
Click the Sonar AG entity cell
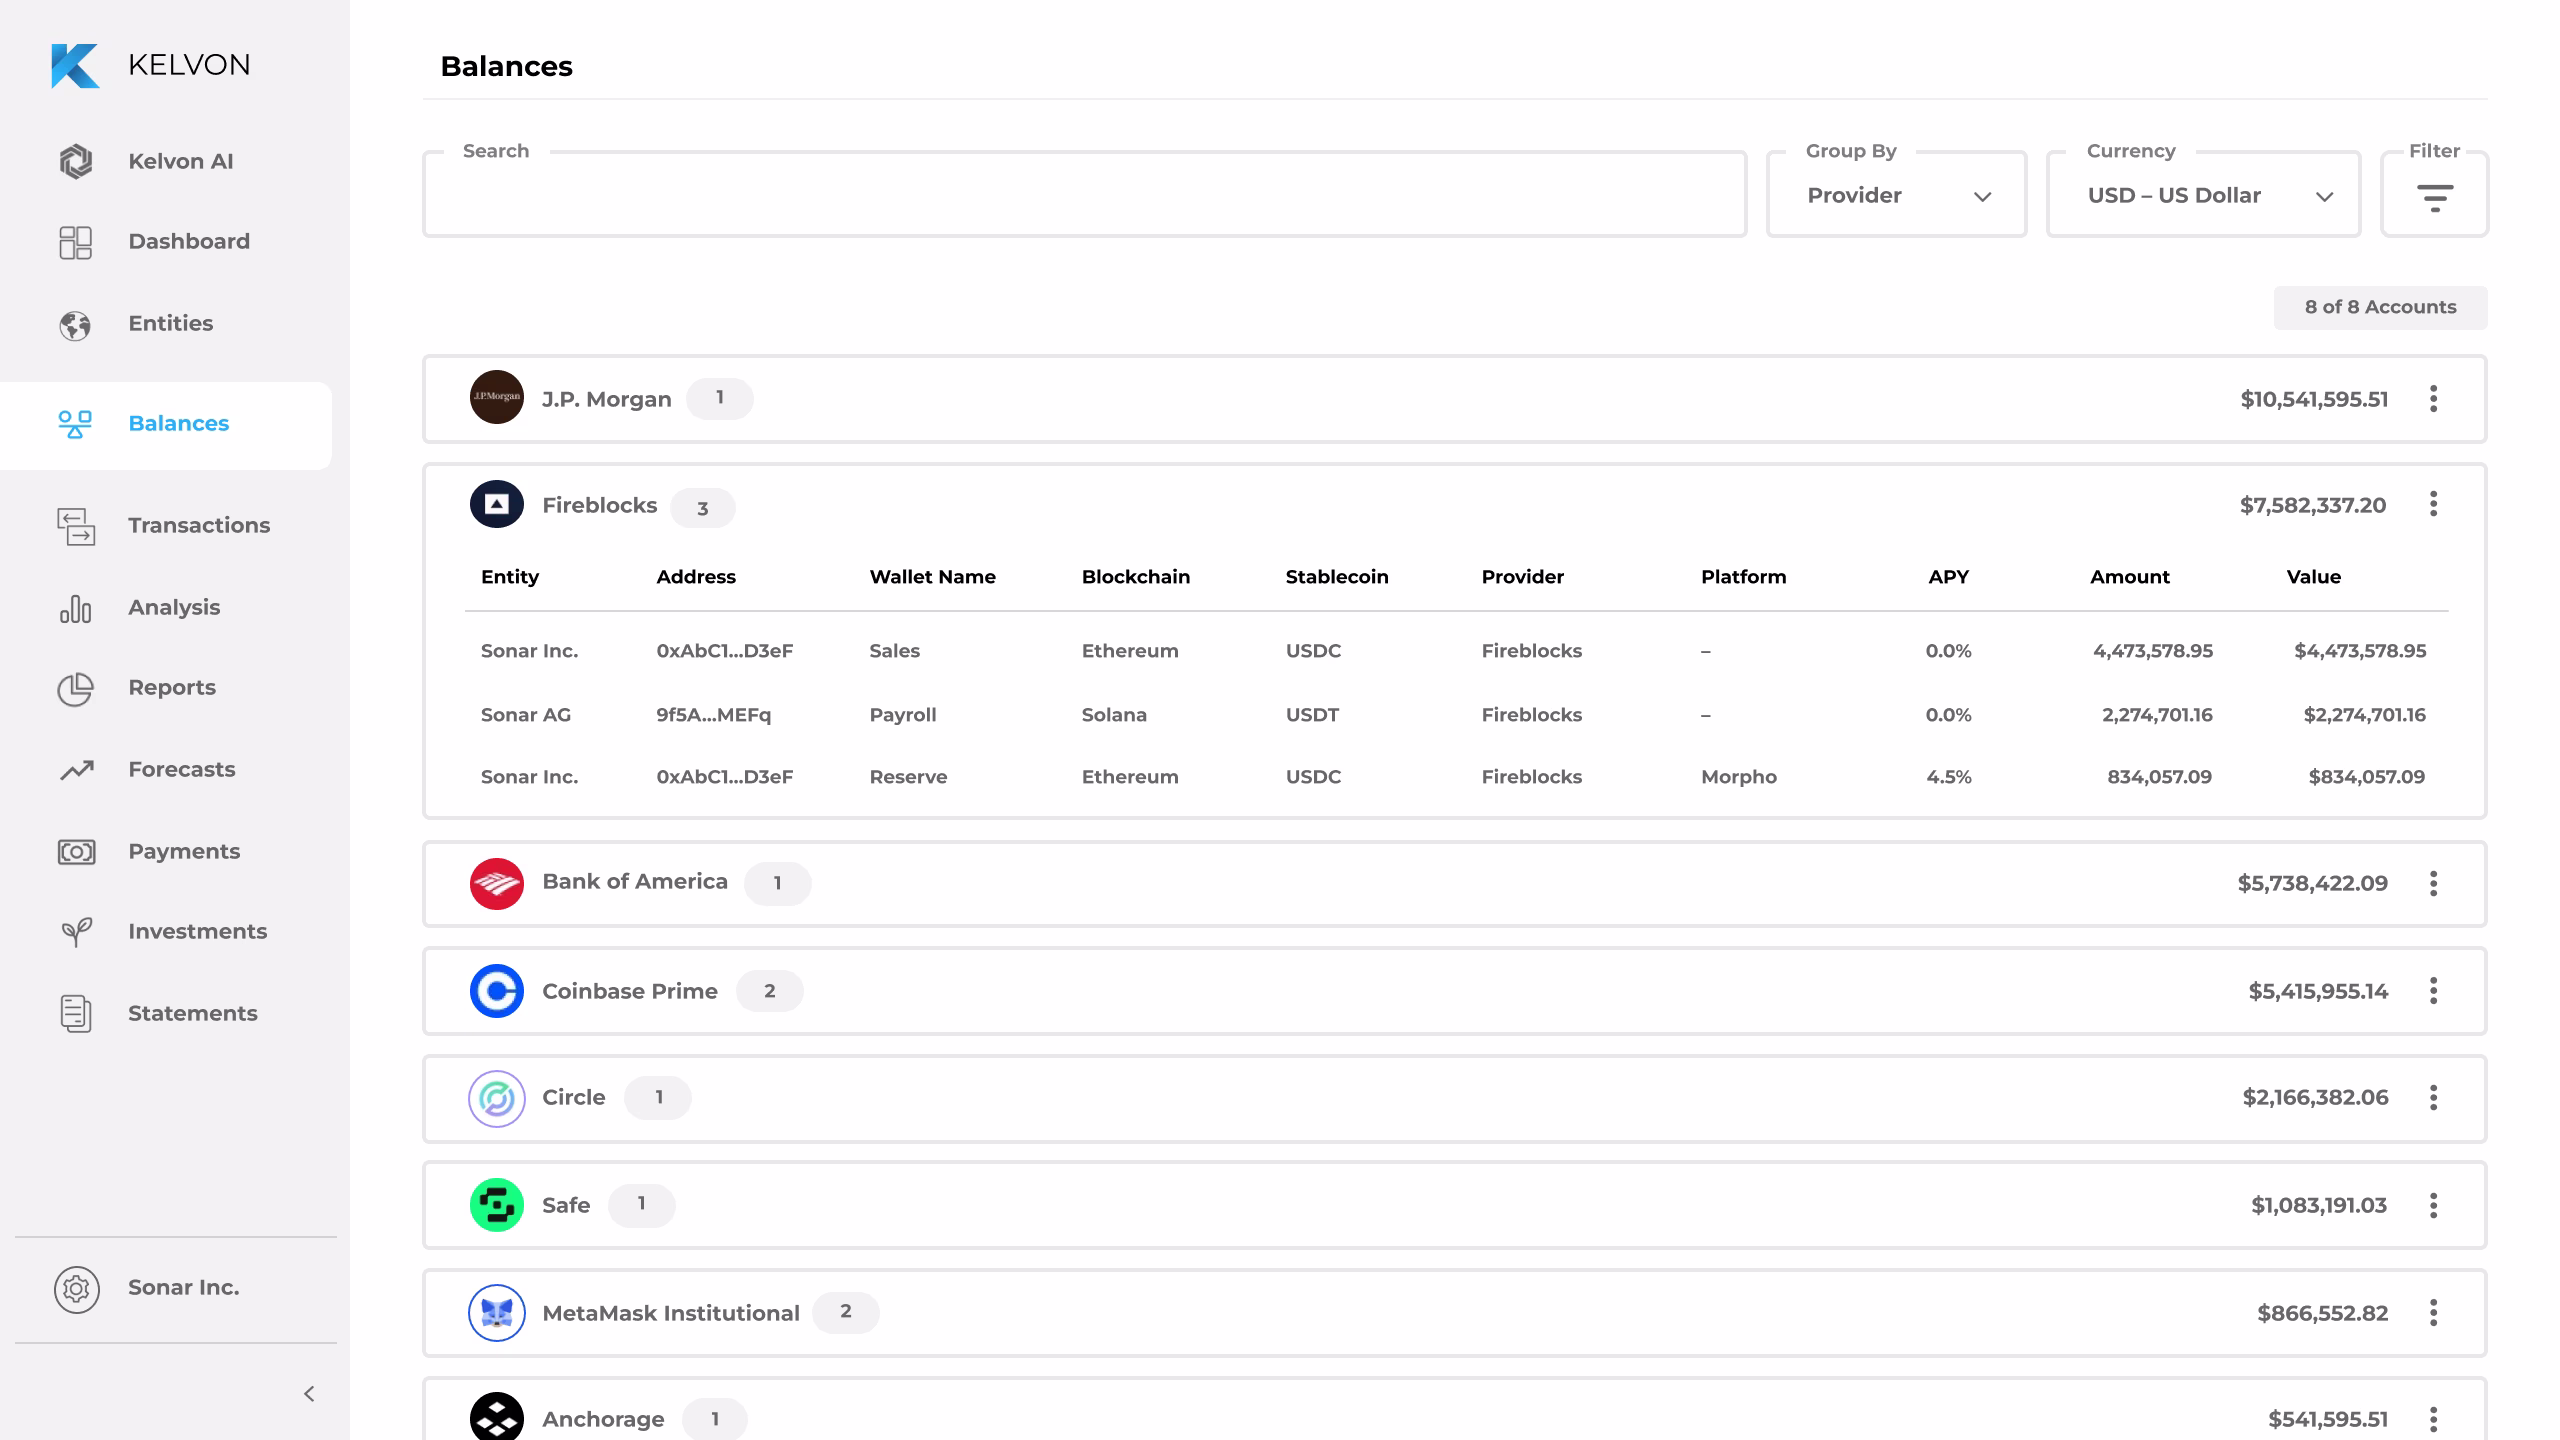(x=526, y=715)
